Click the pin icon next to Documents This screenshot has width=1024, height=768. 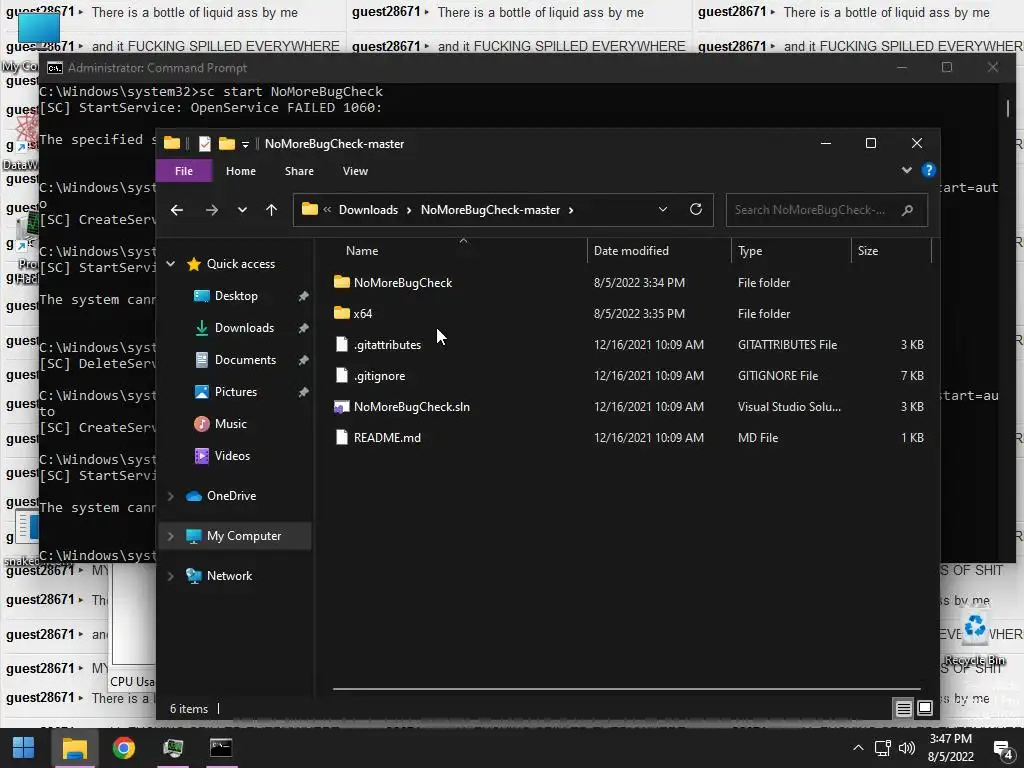click(303, 360)
